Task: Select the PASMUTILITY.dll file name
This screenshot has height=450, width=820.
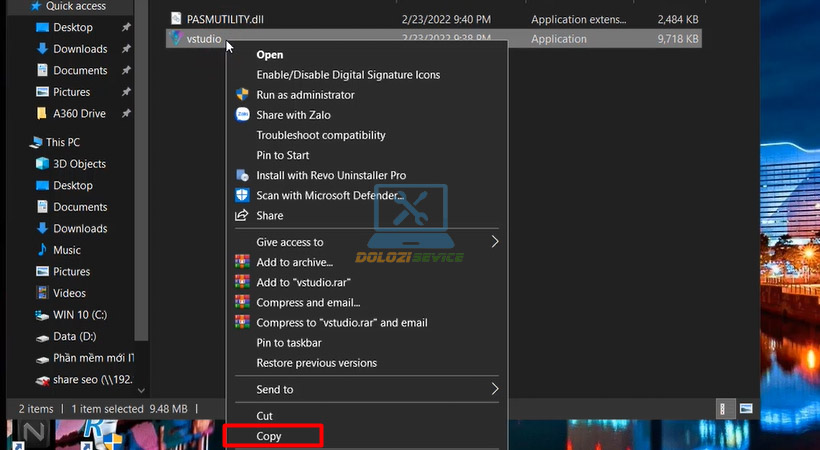Action: click(x=225, y=19)
